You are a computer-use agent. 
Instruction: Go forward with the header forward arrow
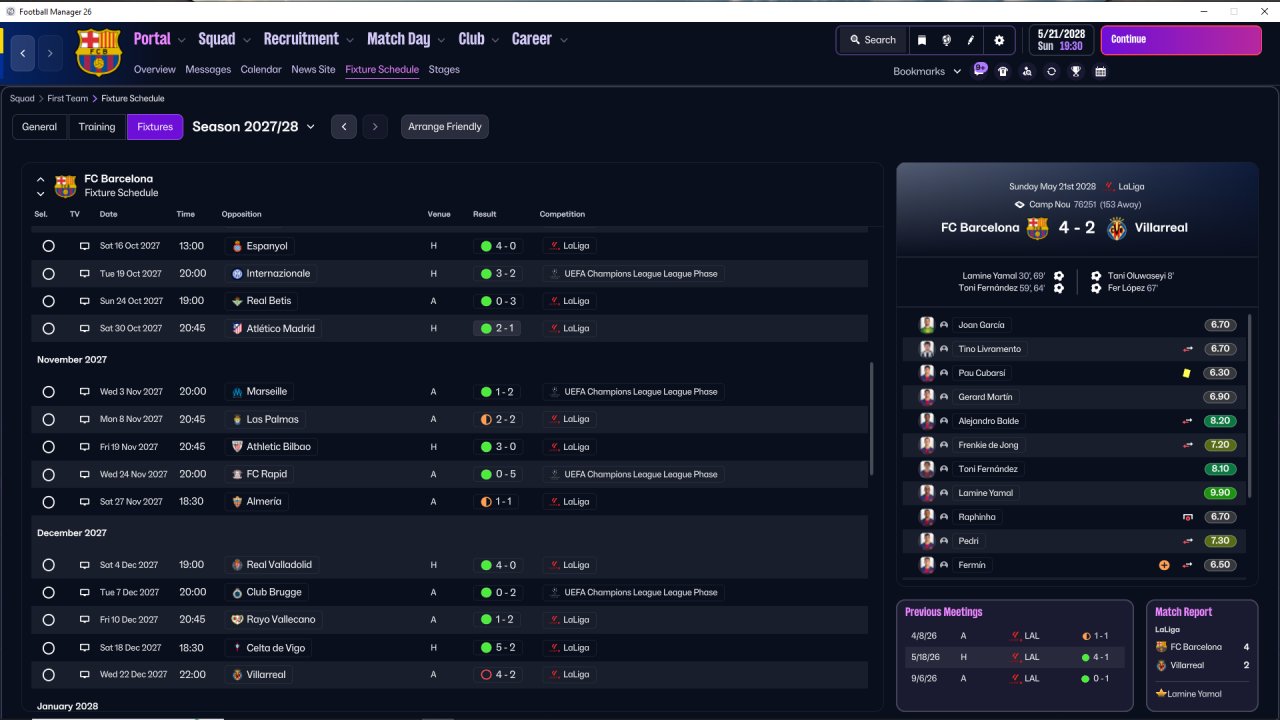coord(50,53)
